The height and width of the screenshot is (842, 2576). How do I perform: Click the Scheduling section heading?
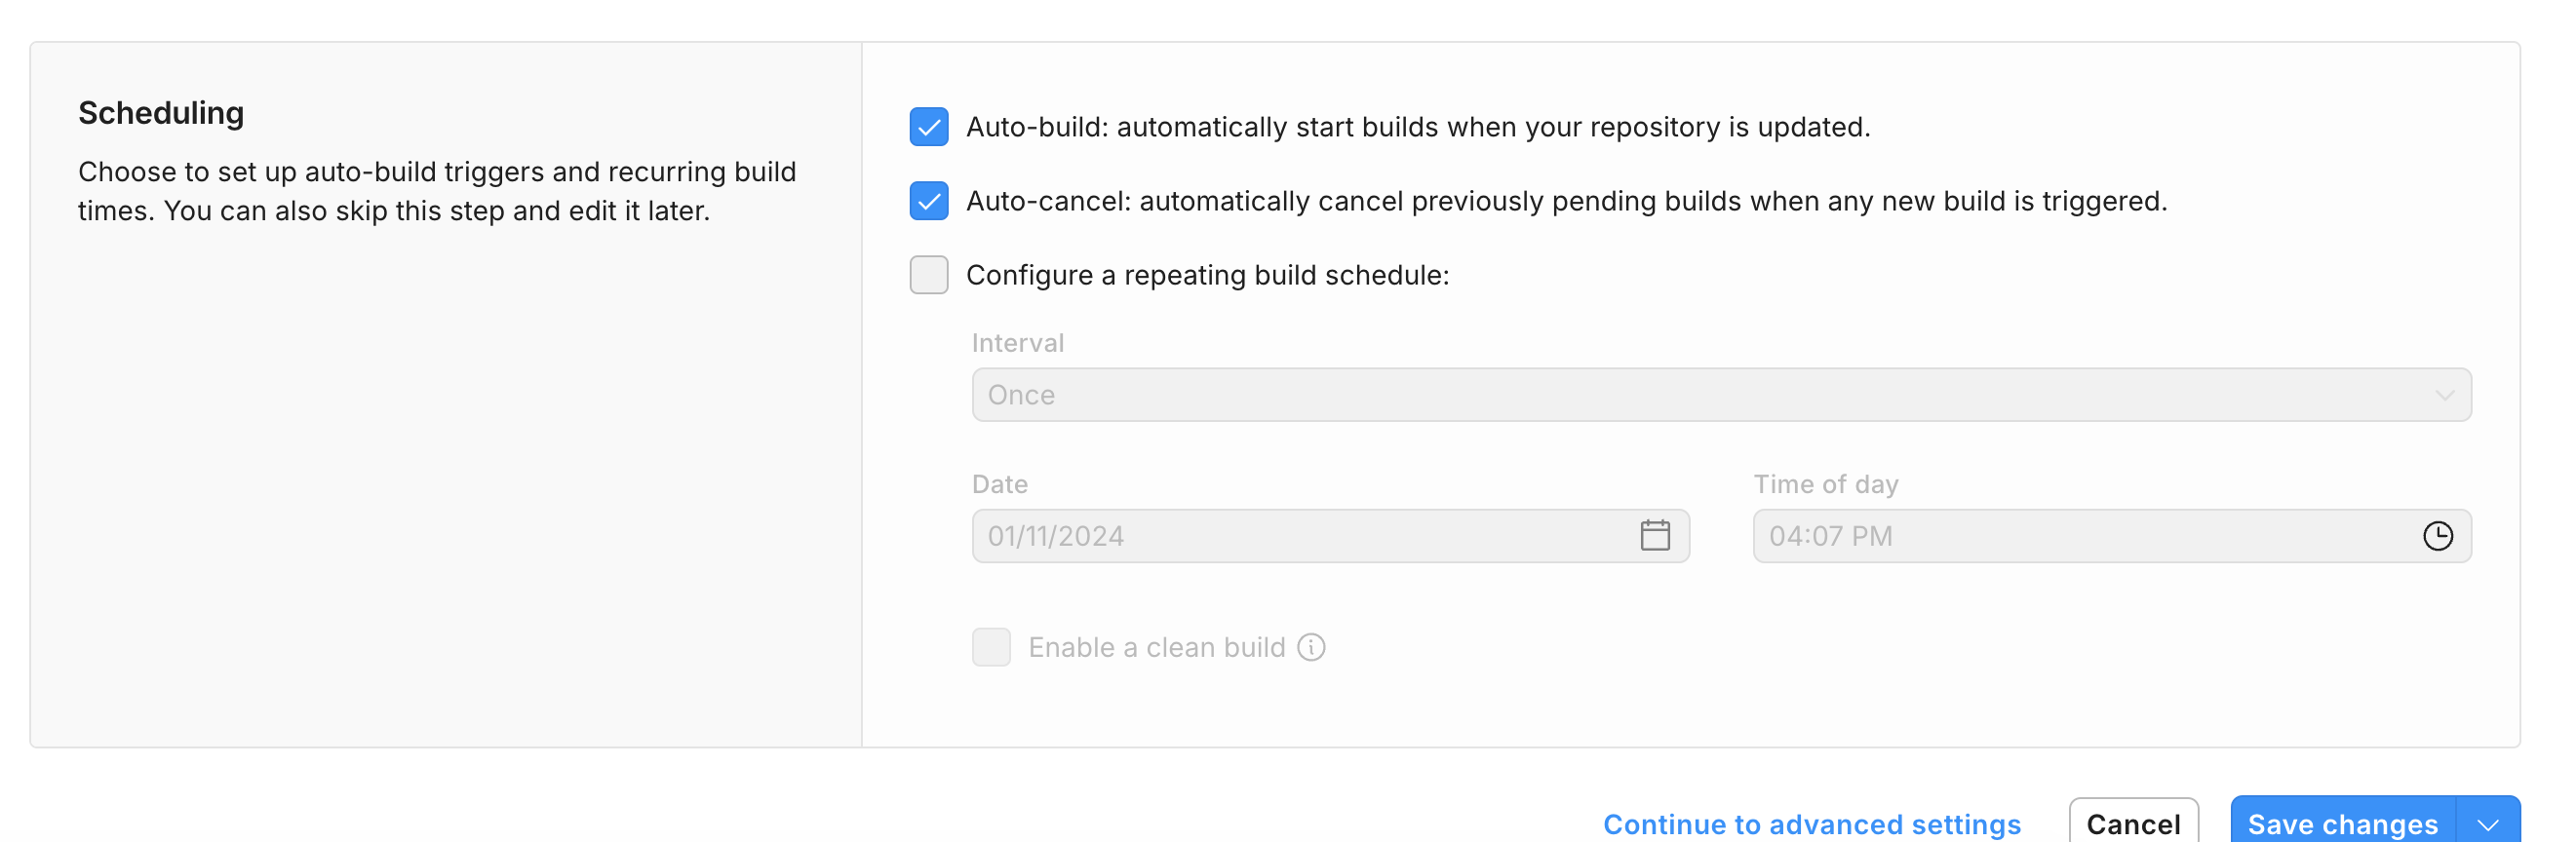point(161,113)
